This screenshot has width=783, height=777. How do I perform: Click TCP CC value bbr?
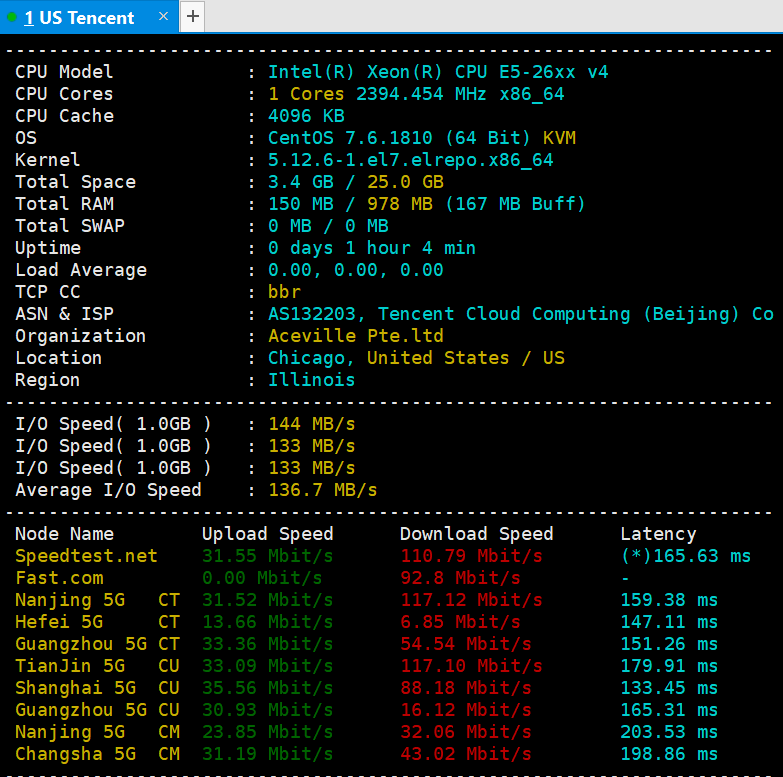tap(284, 292)
